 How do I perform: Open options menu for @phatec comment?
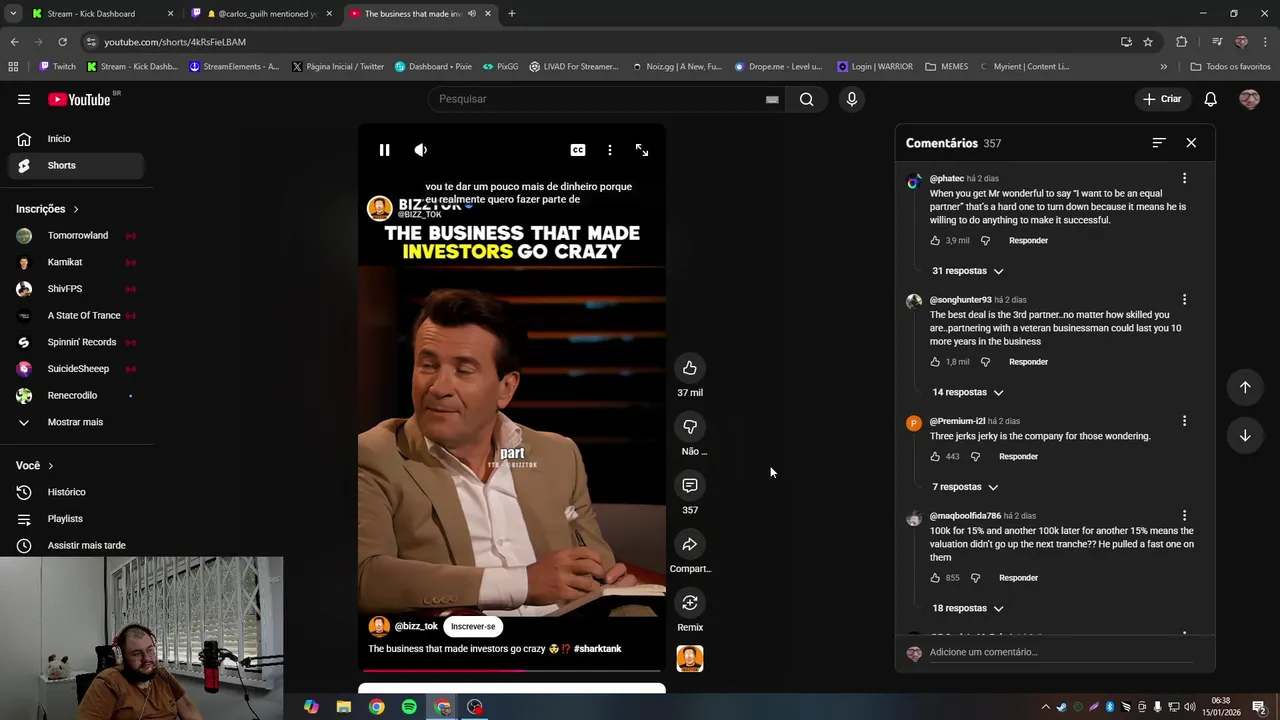(1184, 178)
